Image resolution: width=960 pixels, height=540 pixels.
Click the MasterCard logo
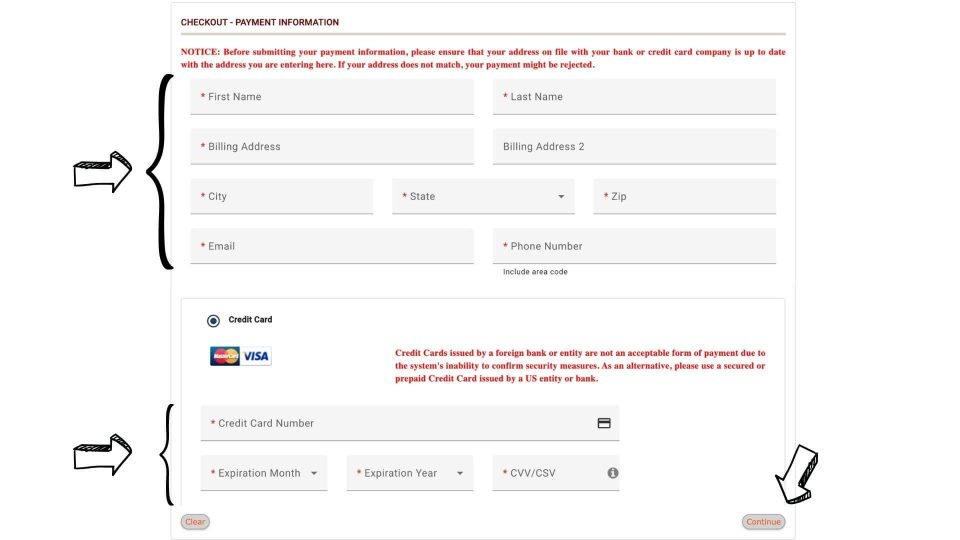click(x=225, y=356)
